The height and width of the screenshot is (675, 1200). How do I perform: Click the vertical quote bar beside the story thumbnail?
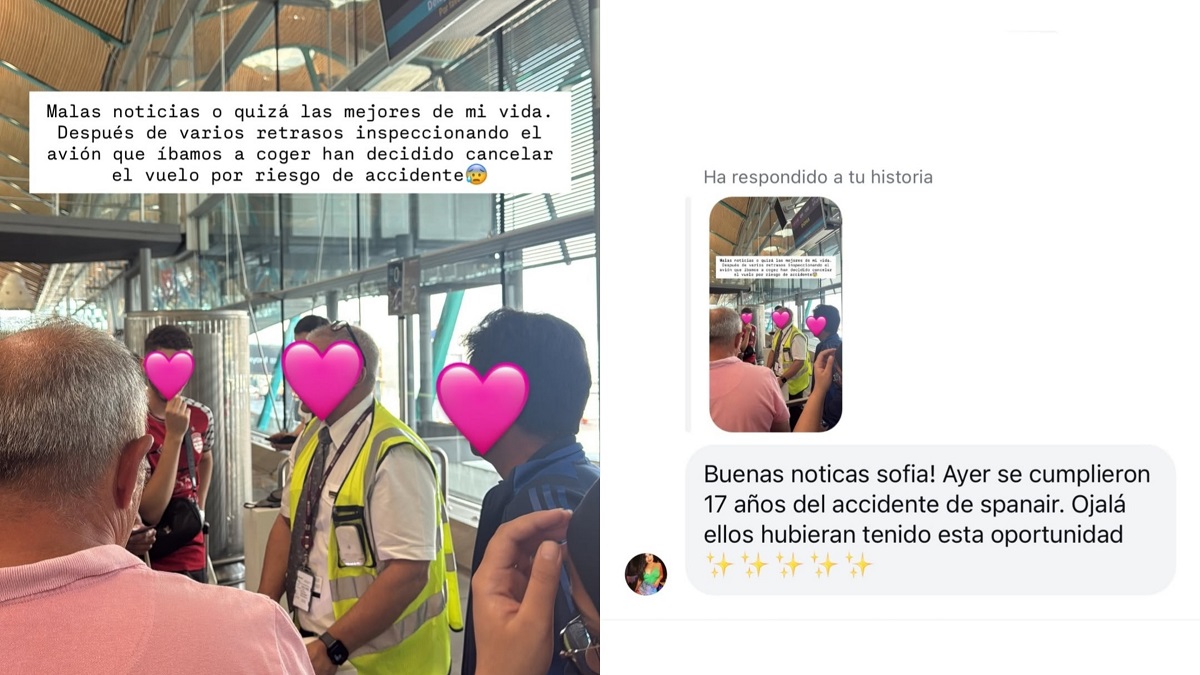click(687, 314)
